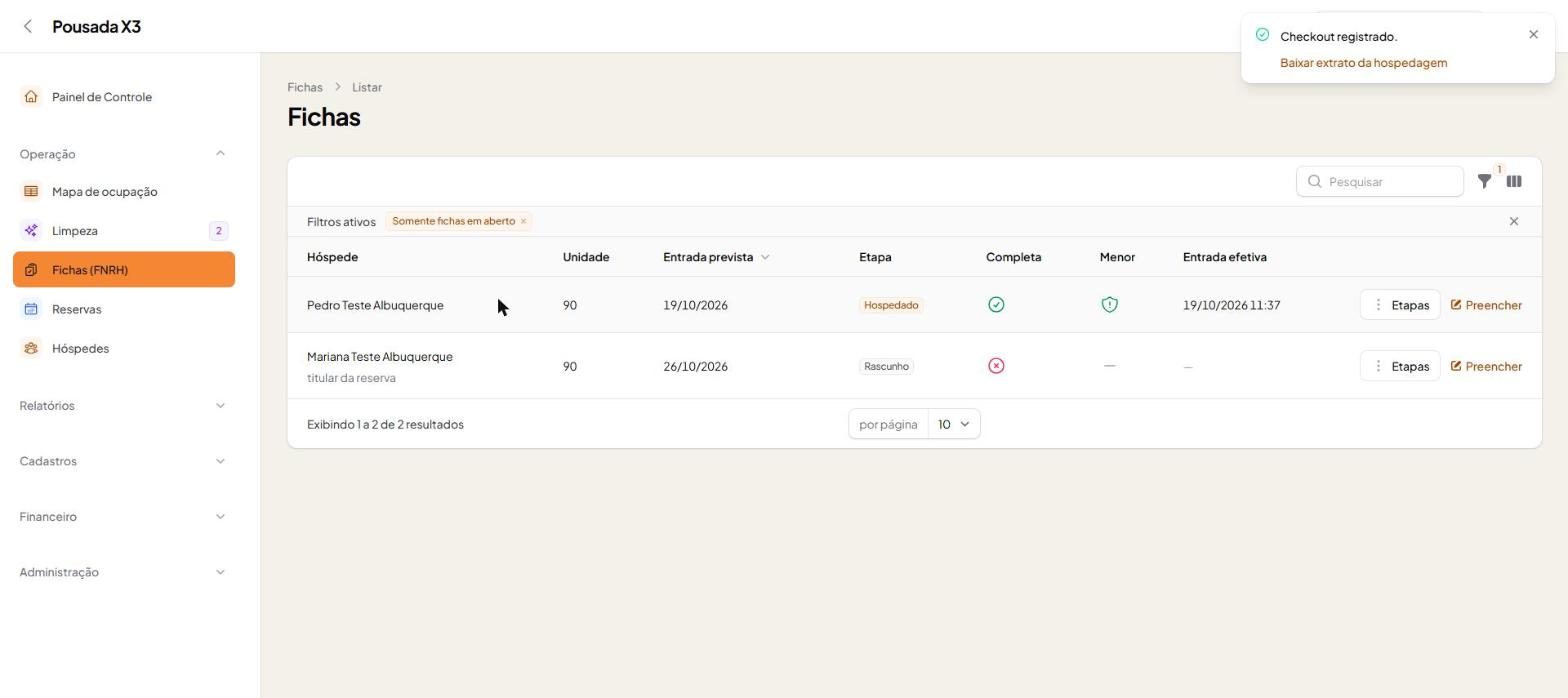The width and height of the screenshot is (1568, 698).
Task: Open Etapas menu for Pedro's row
Action: 1400,305
